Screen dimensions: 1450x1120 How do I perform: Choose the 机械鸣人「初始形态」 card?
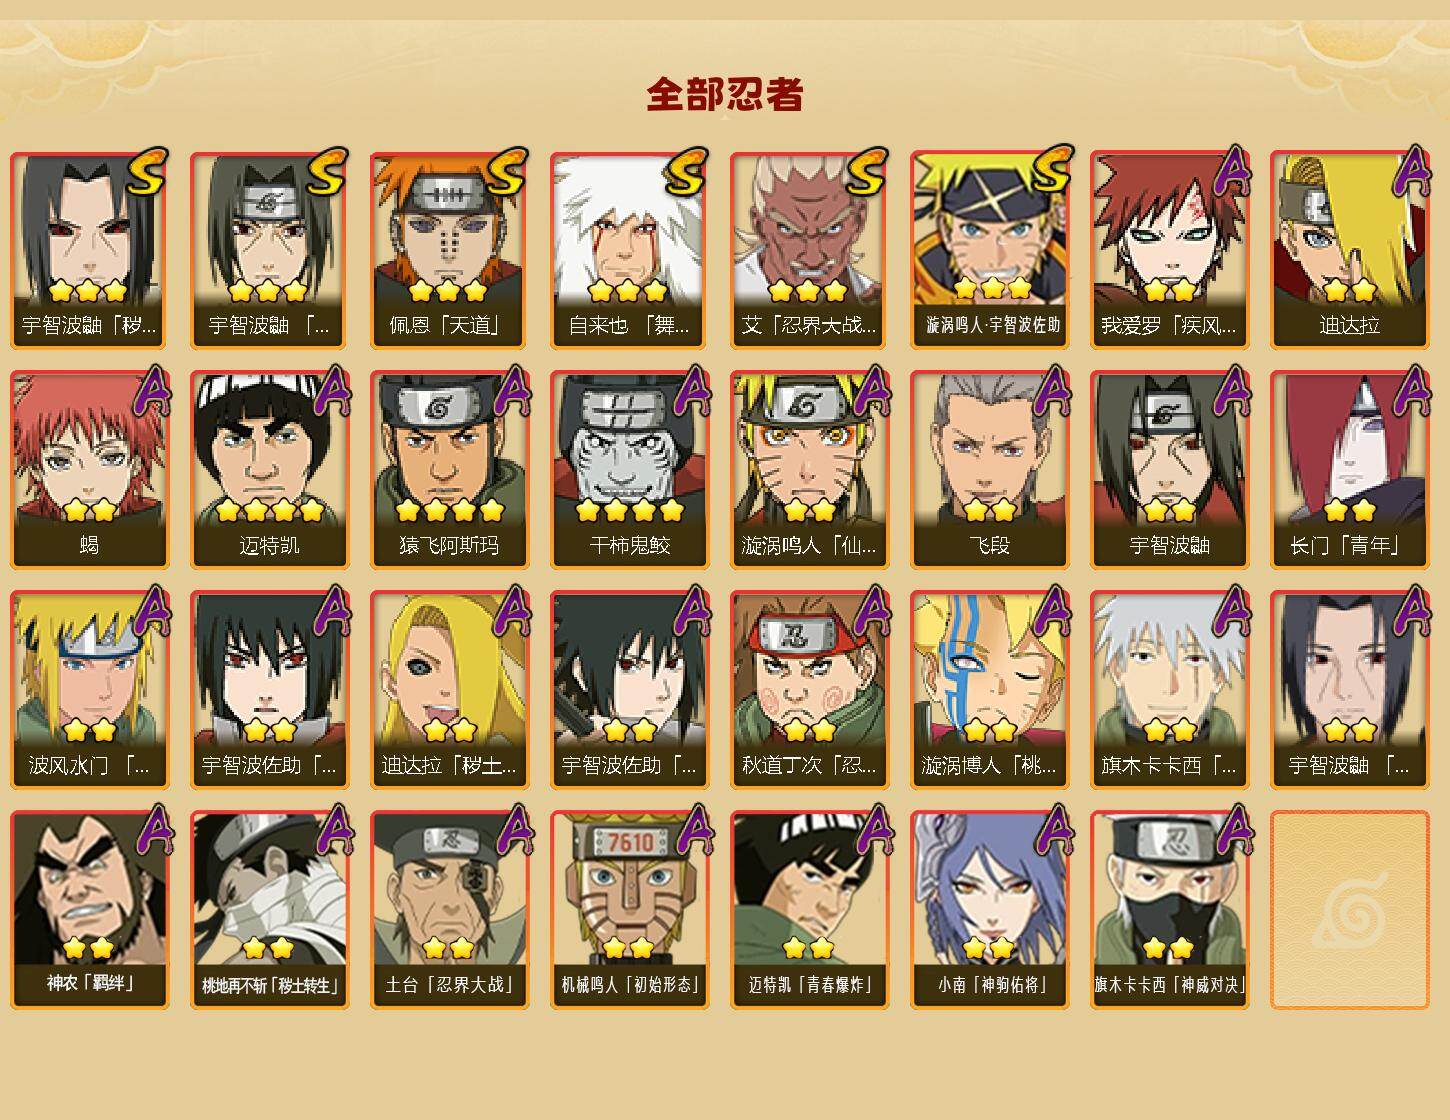click(x=629, y=910)
